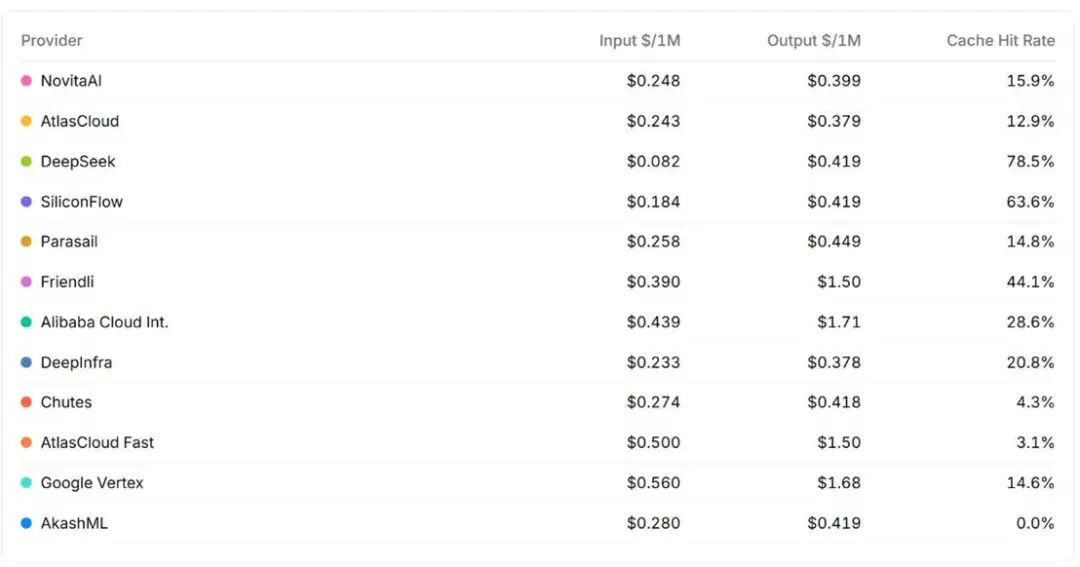The width and height of the screenshot is (1080, 567).
Task: Click the yellow dot beside AtlasCloud
Action: (27, 121)
